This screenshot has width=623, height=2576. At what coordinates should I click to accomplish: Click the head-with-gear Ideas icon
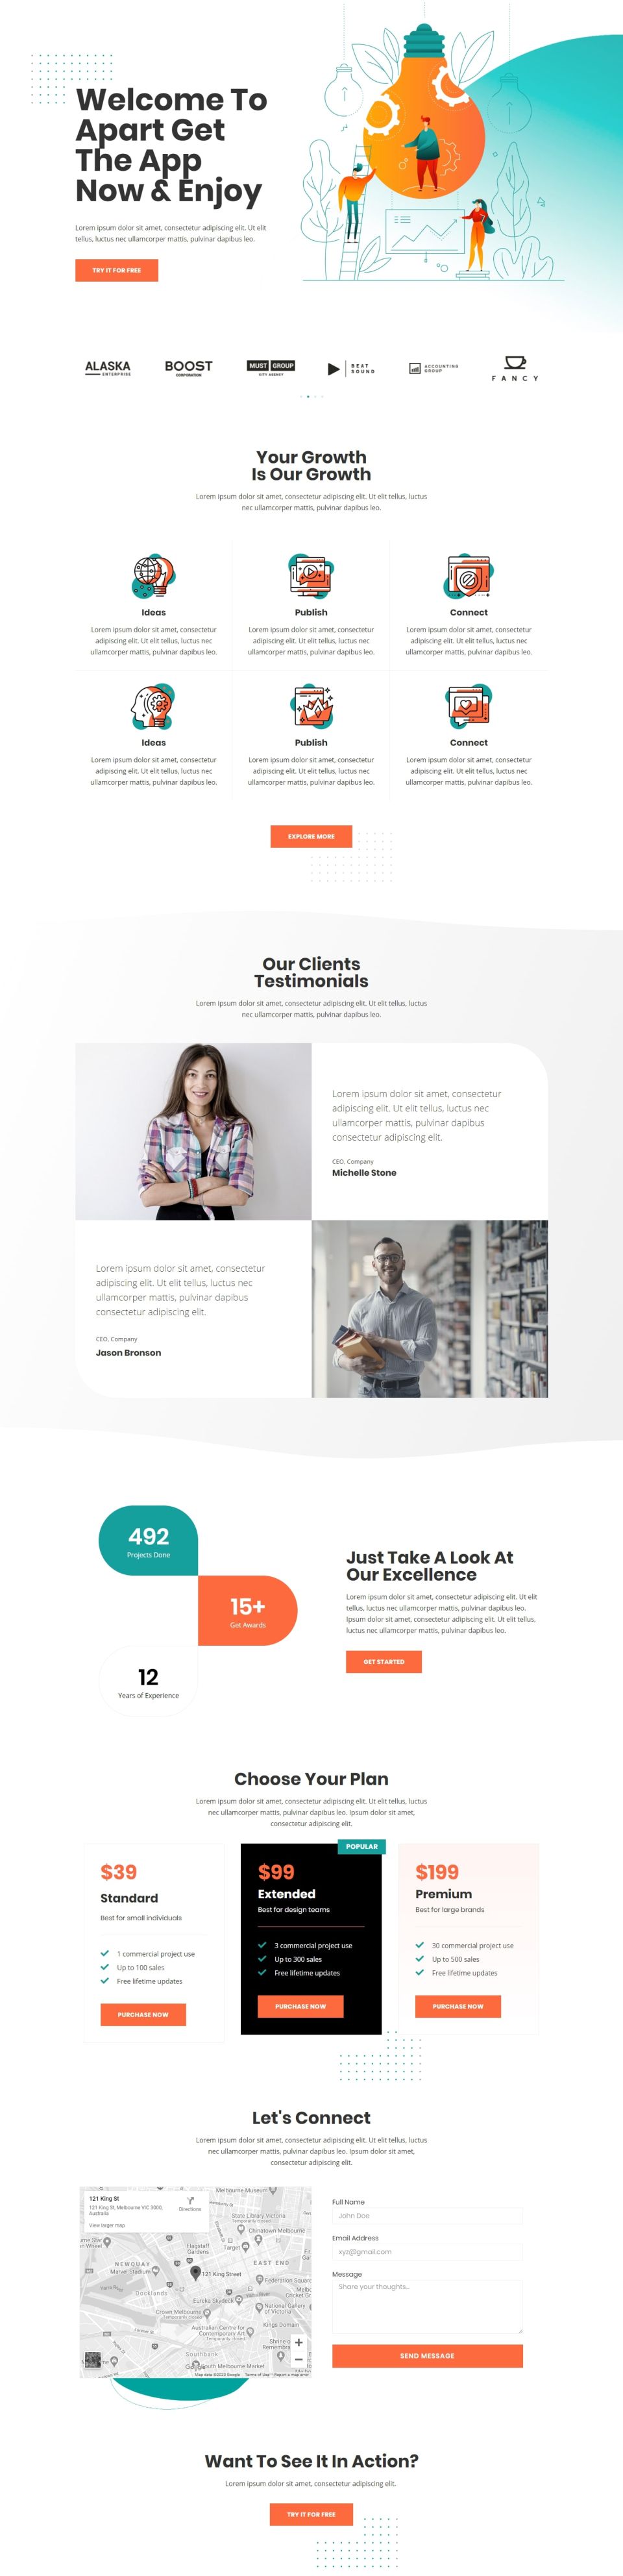click(153, 707)
